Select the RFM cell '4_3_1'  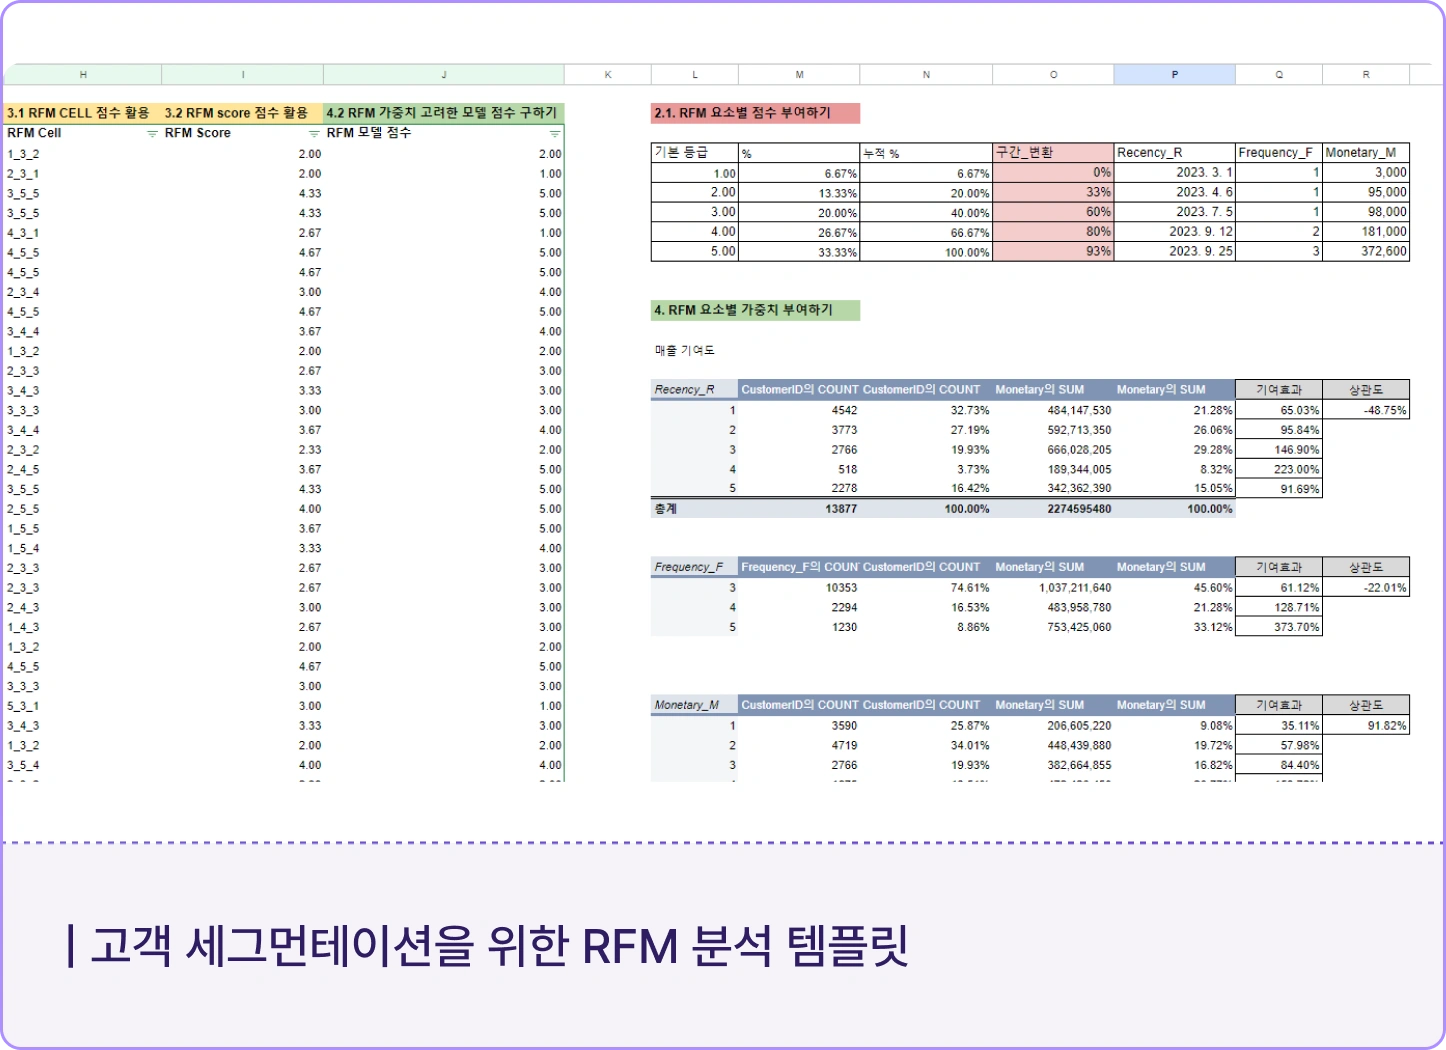[83, 233]
